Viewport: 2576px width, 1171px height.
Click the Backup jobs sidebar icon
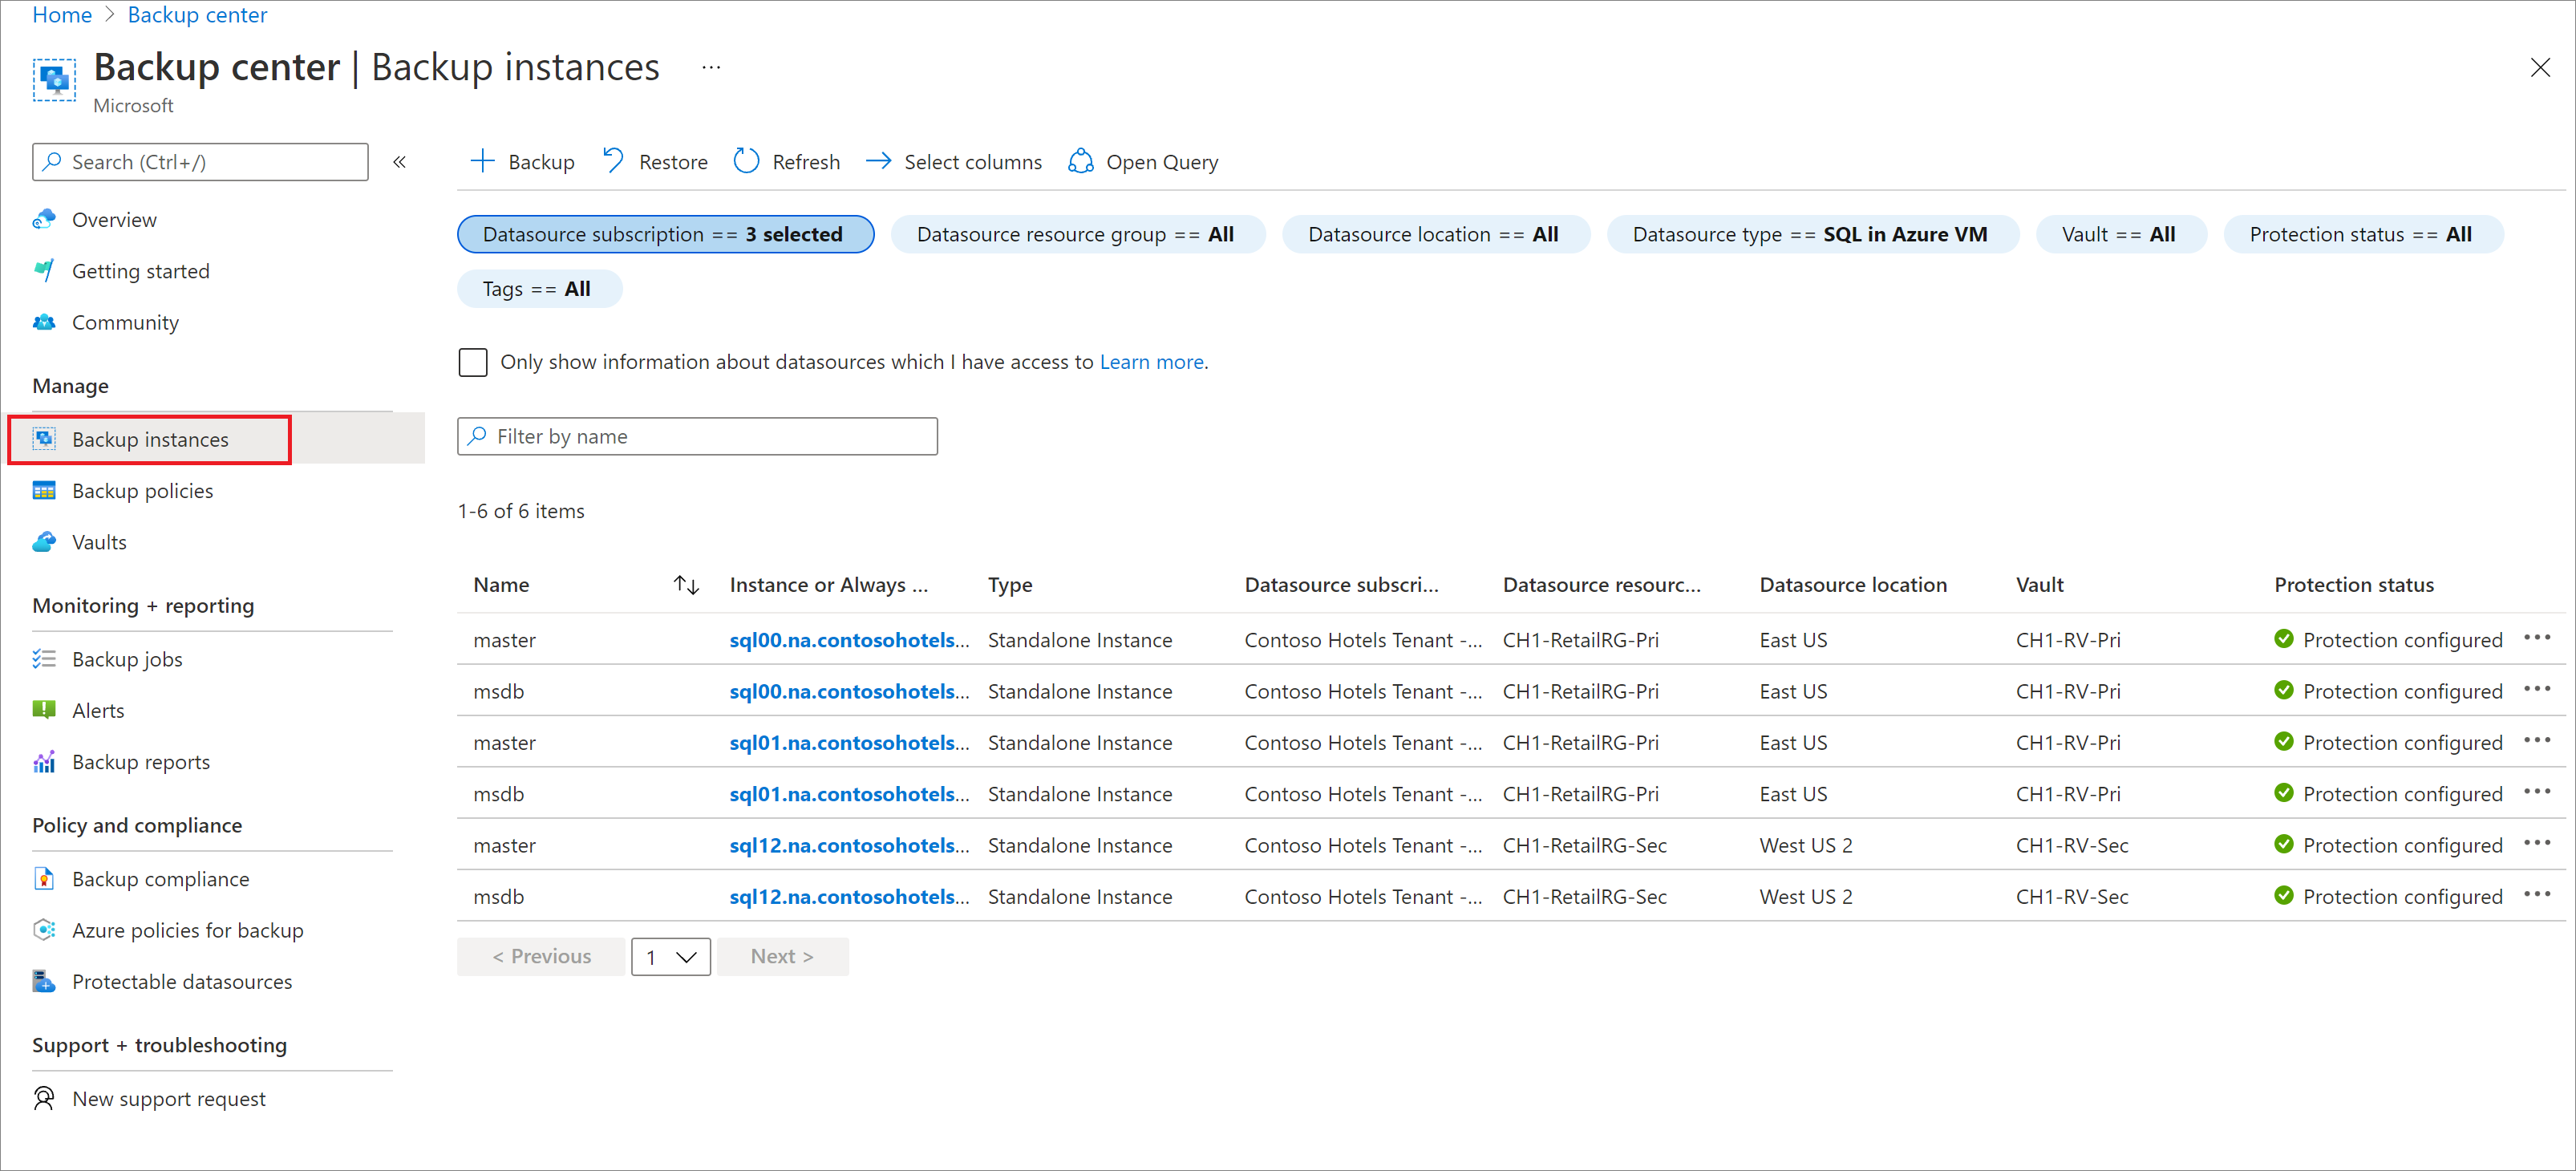pos(43,657)
